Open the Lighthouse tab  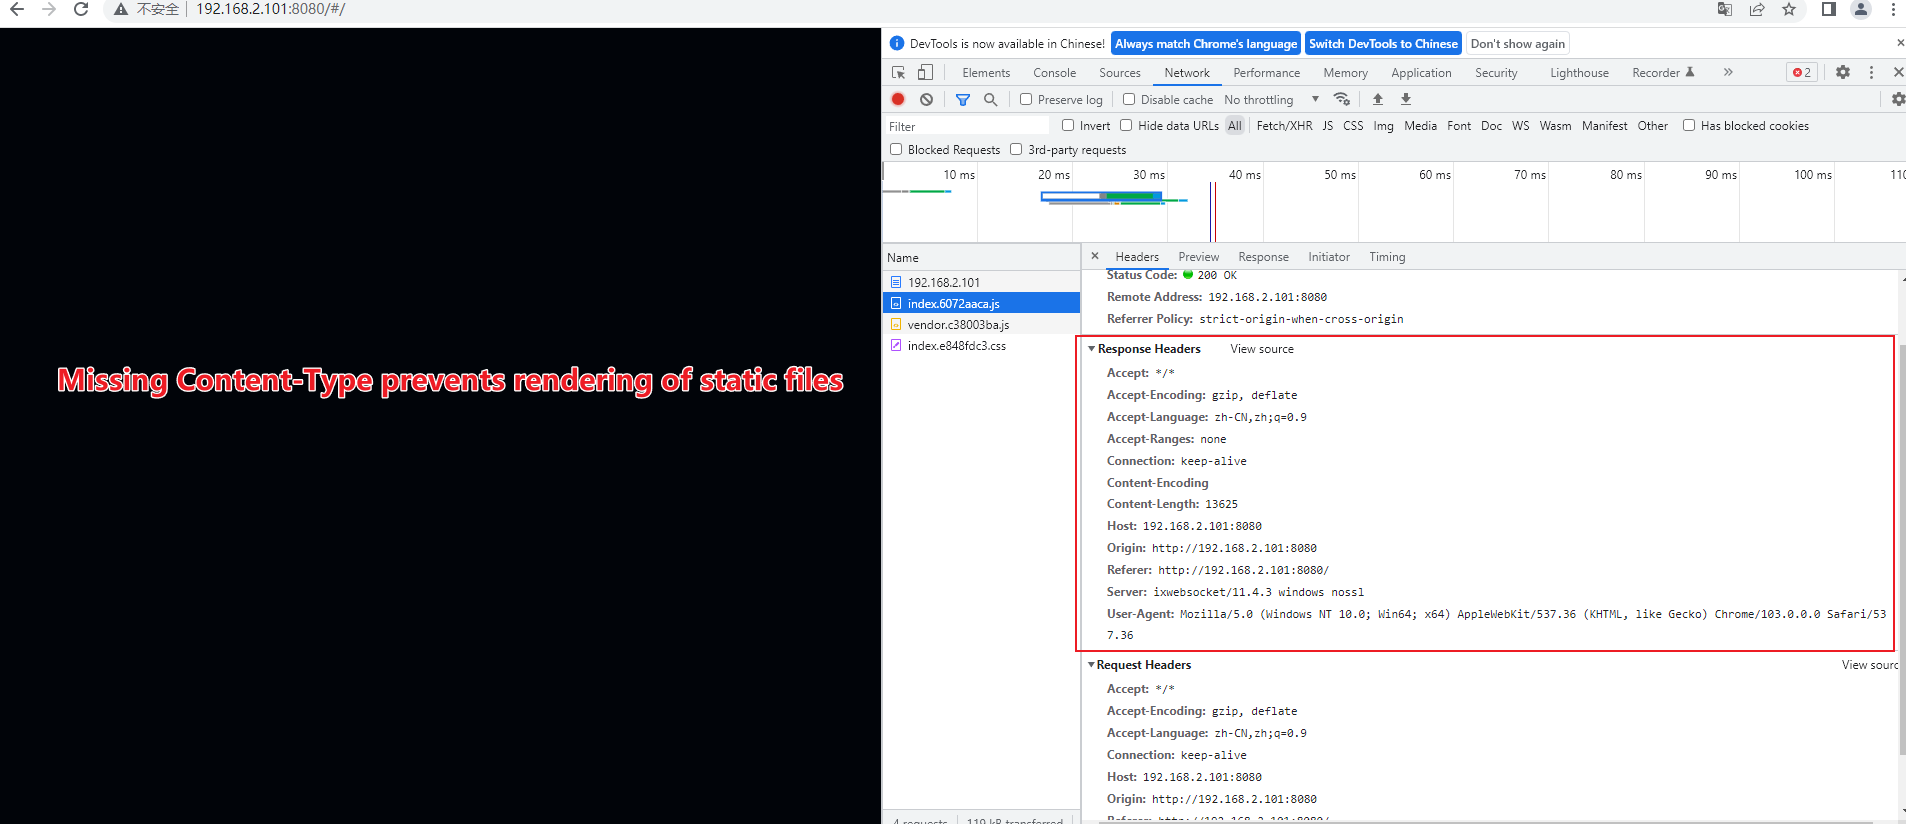(1580, 73)
